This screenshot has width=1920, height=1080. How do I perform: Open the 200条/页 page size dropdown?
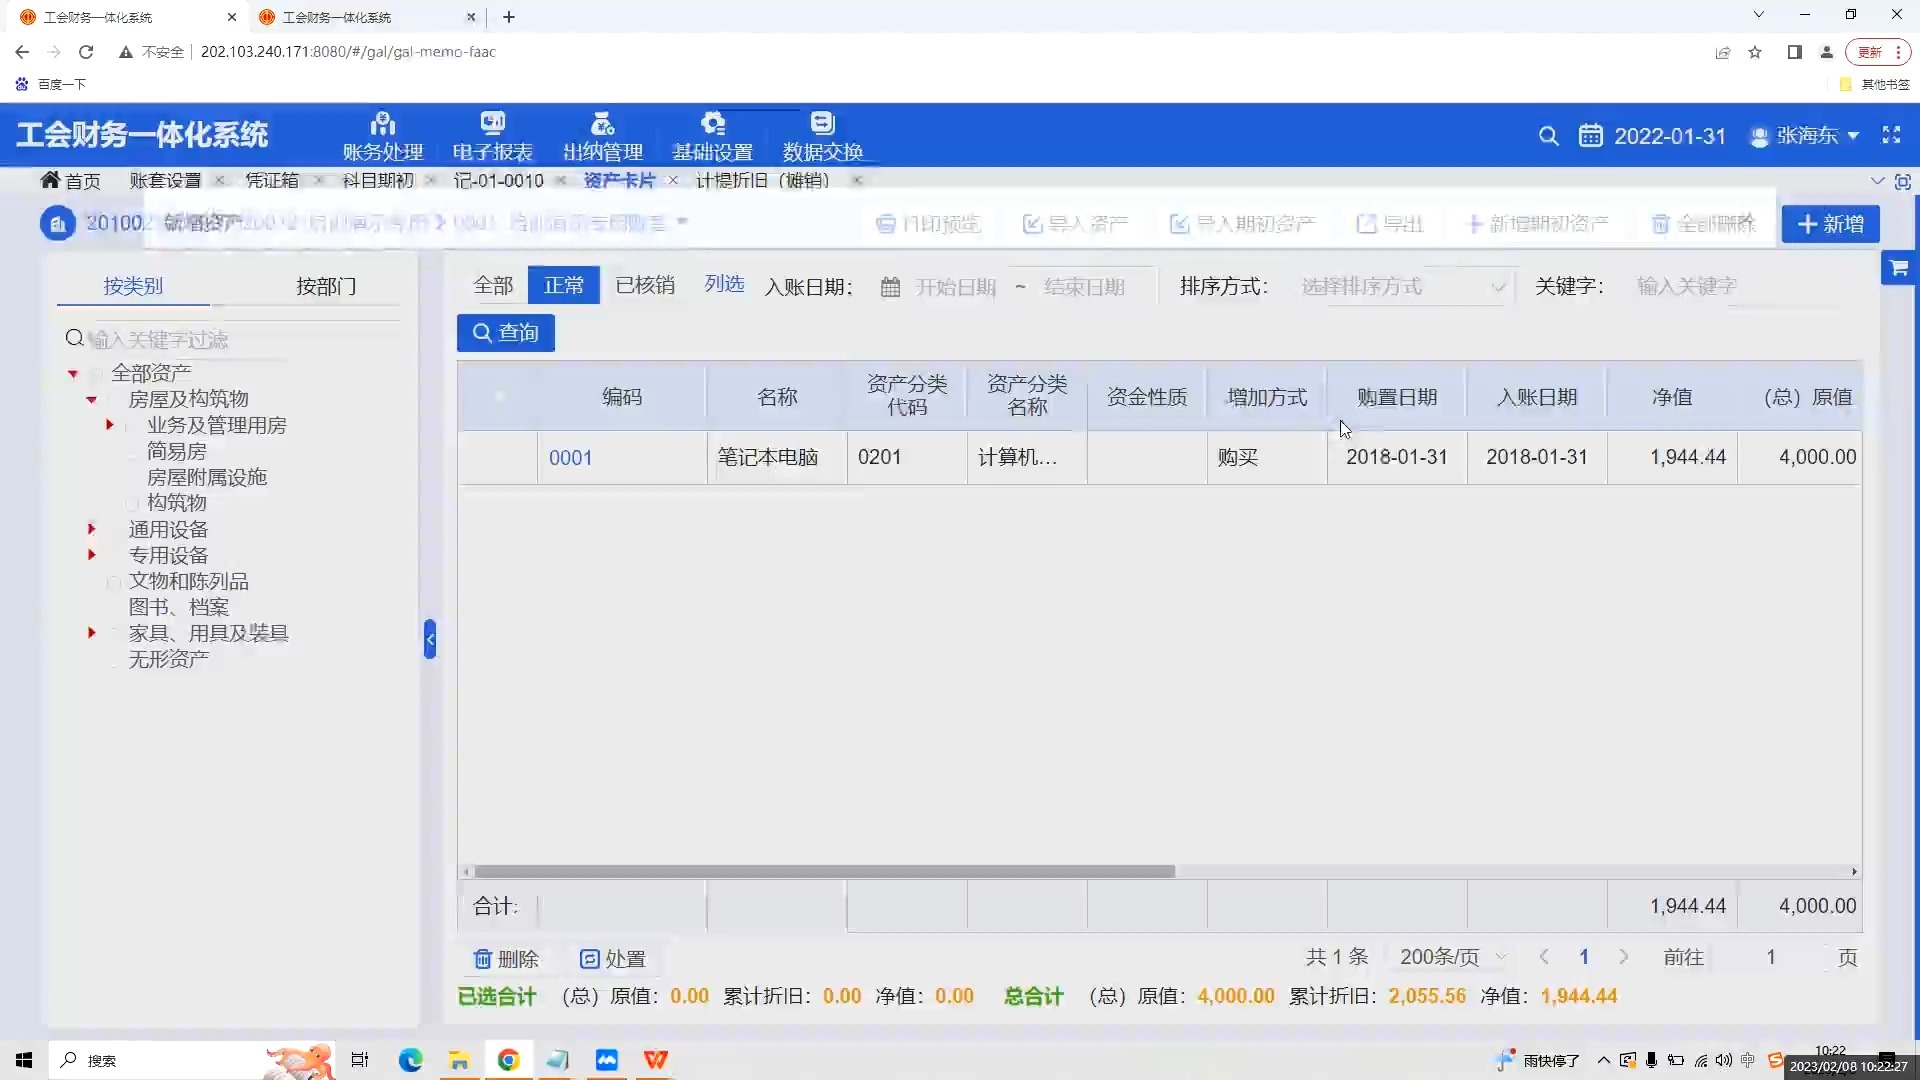coord(1451,958)
